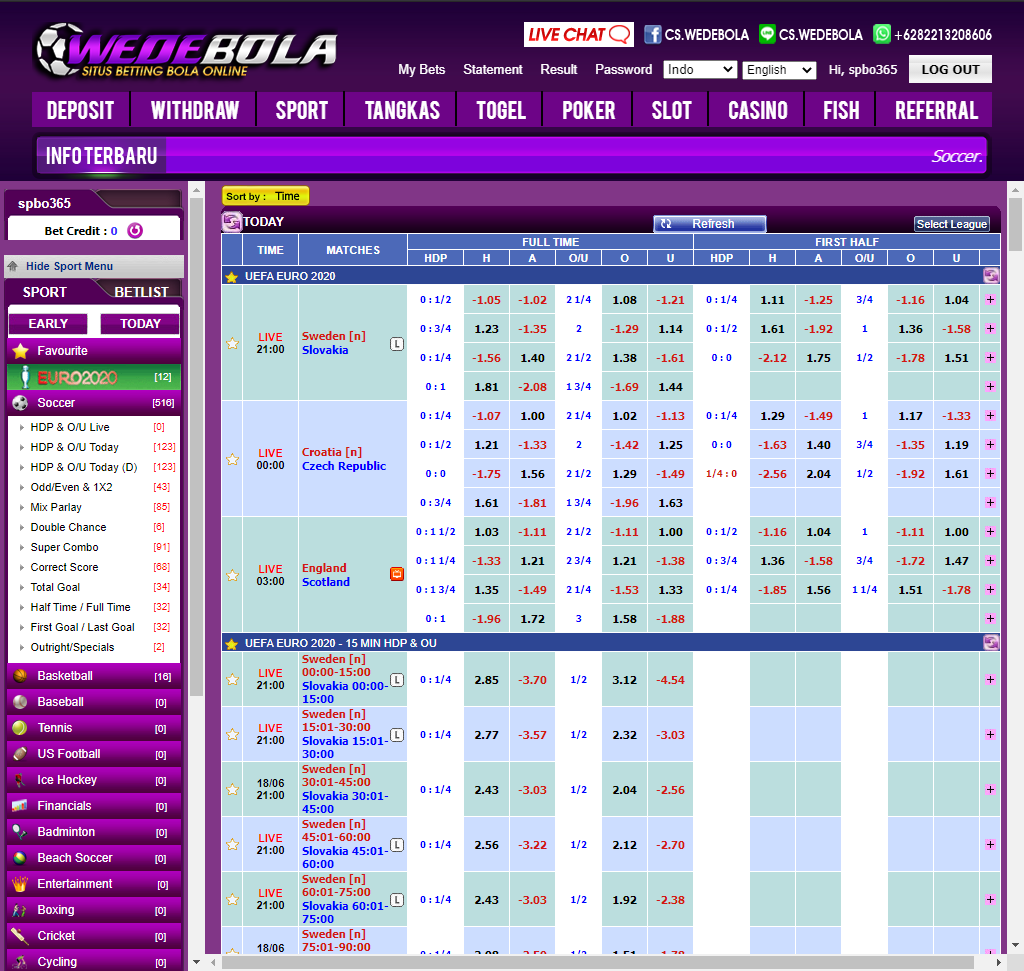The height and width of the screenshot is (971, 1024).
Task: Toggle the favorite star for Sweden Slovakia
Action: (232, 343)
